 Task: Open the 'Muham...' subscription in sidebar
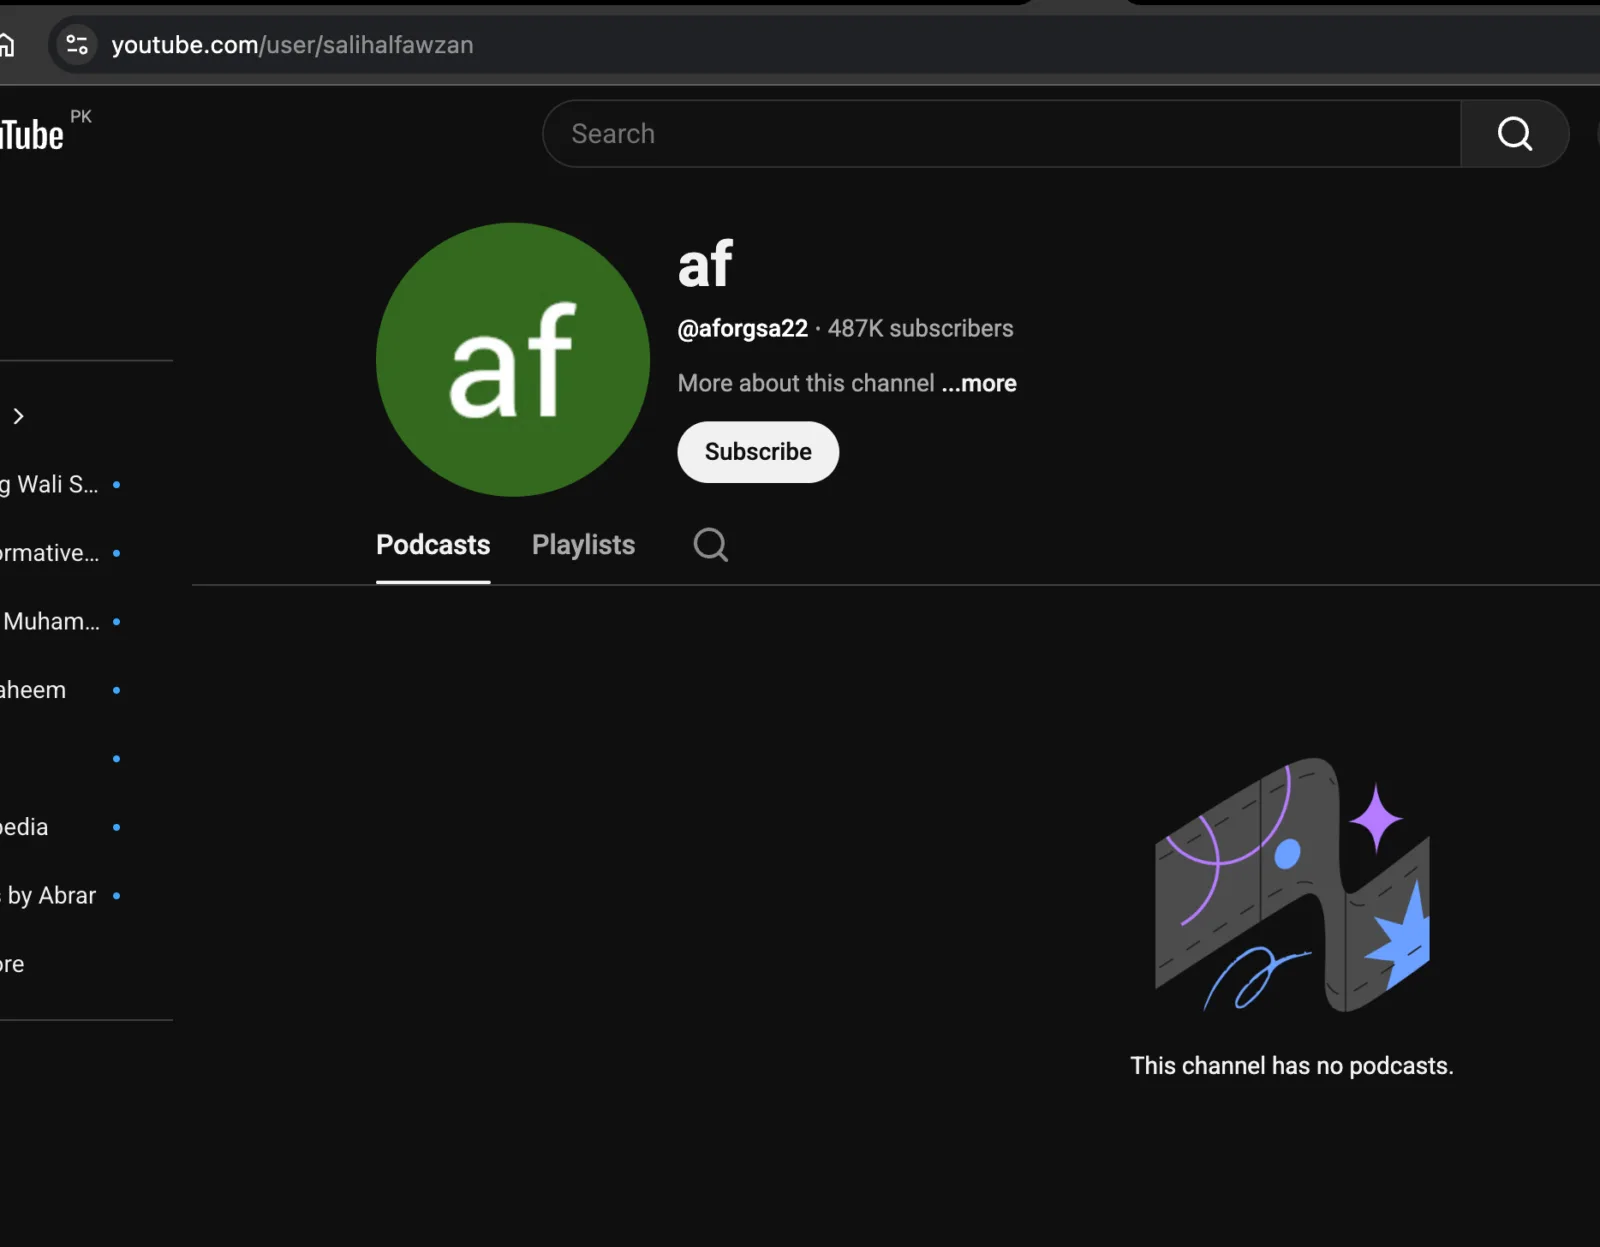(x=50, y=622)
